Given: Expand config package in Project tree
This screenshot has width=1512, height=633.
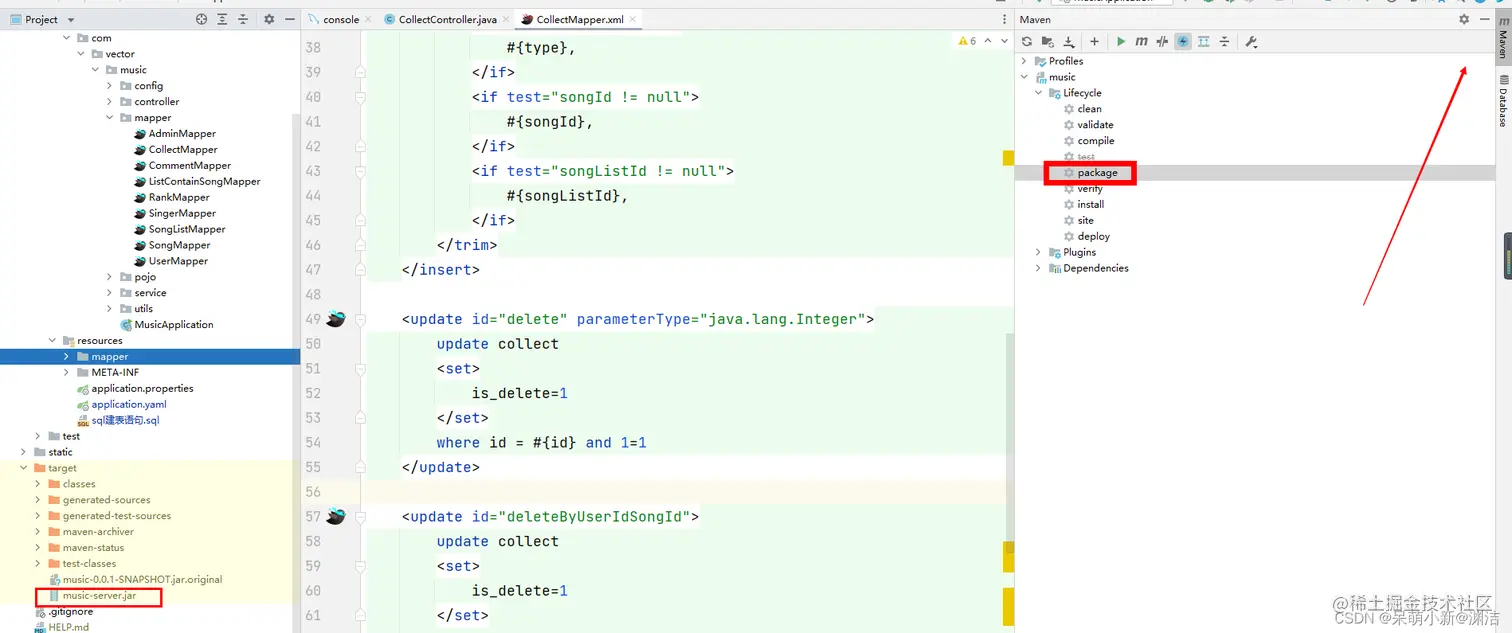Looking at the screenshot, I should click(x=110, y=86).
